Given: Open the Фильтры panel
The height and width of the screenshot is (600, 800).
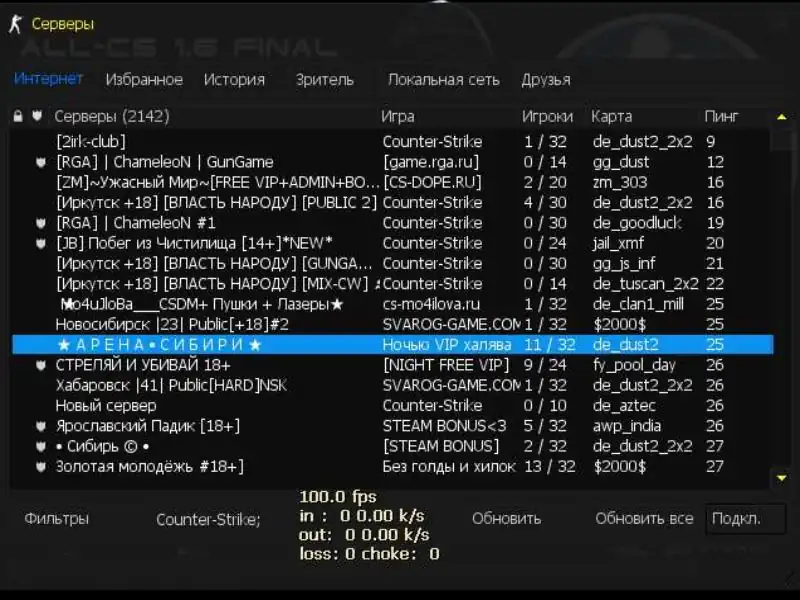Looking at the screenshot, I should (x=56, y=518).
